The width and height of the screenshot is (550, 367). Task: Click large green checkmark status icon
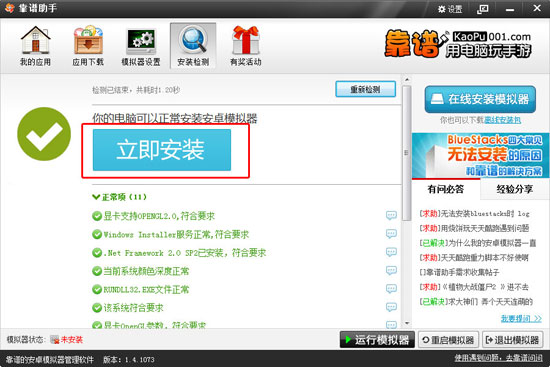coord(44,134)
